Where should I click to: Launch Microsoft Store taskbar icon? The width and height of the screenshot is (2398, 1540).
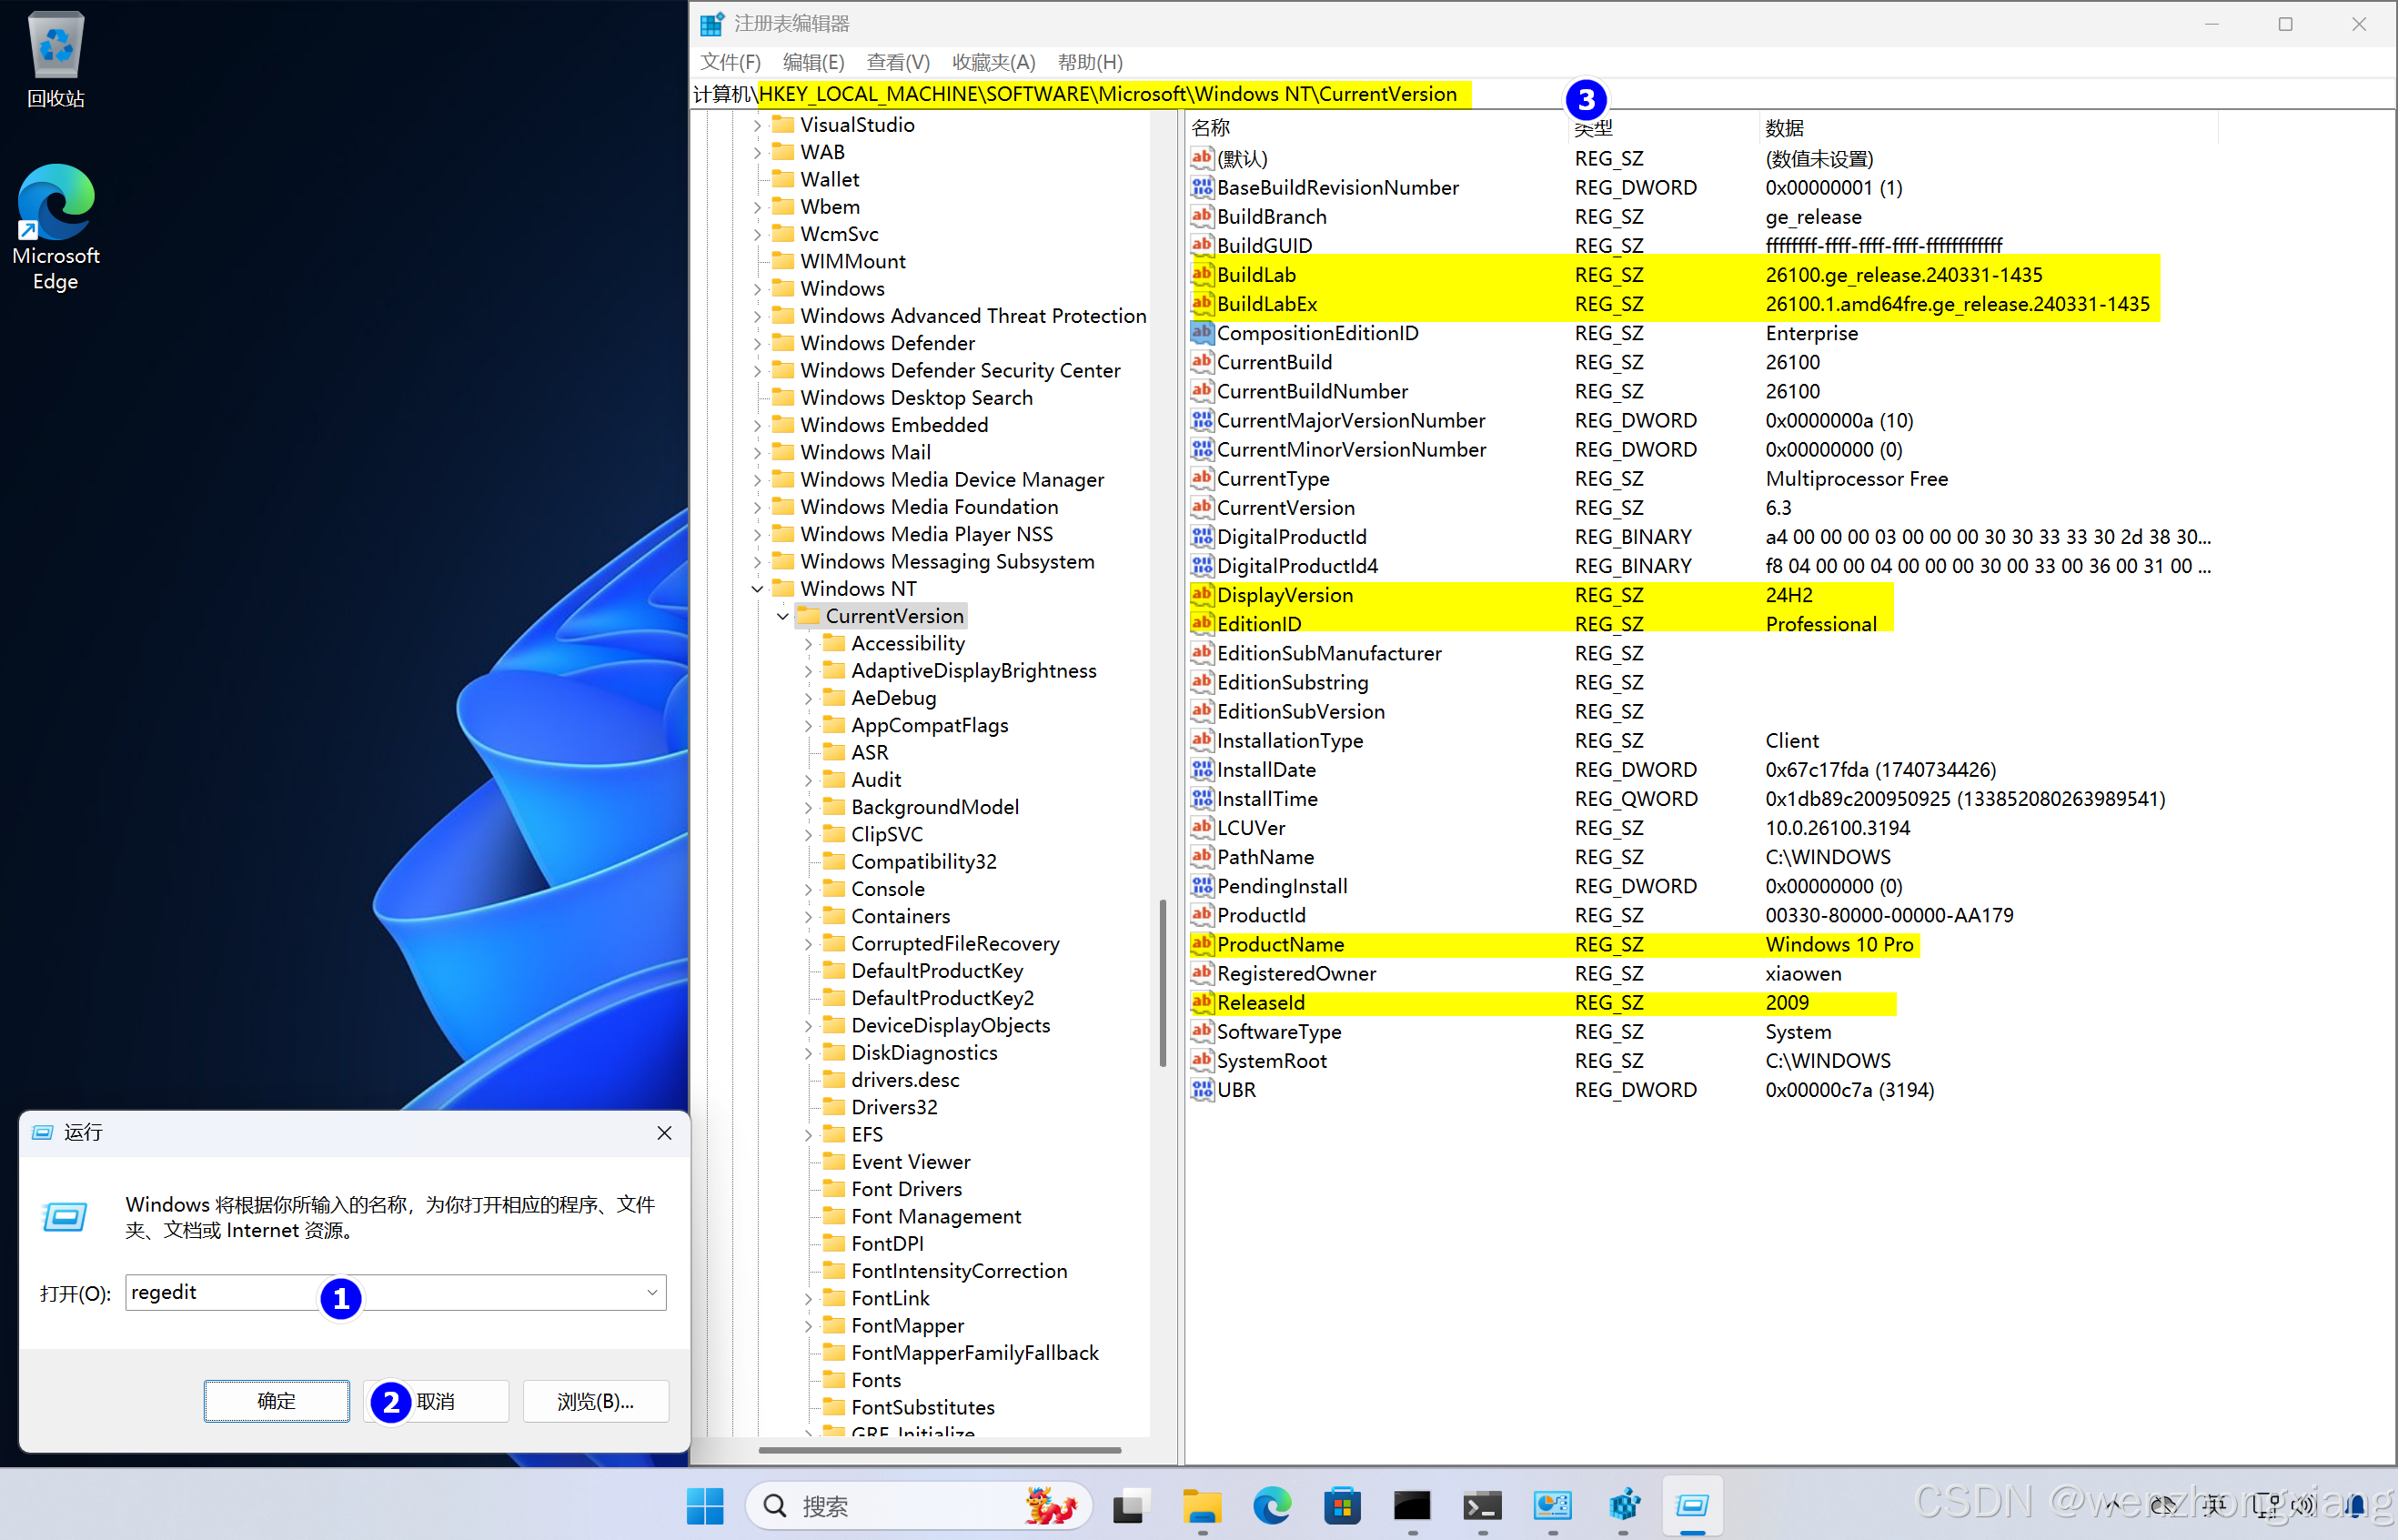pyautogui.click(x=1341, y=1505)
